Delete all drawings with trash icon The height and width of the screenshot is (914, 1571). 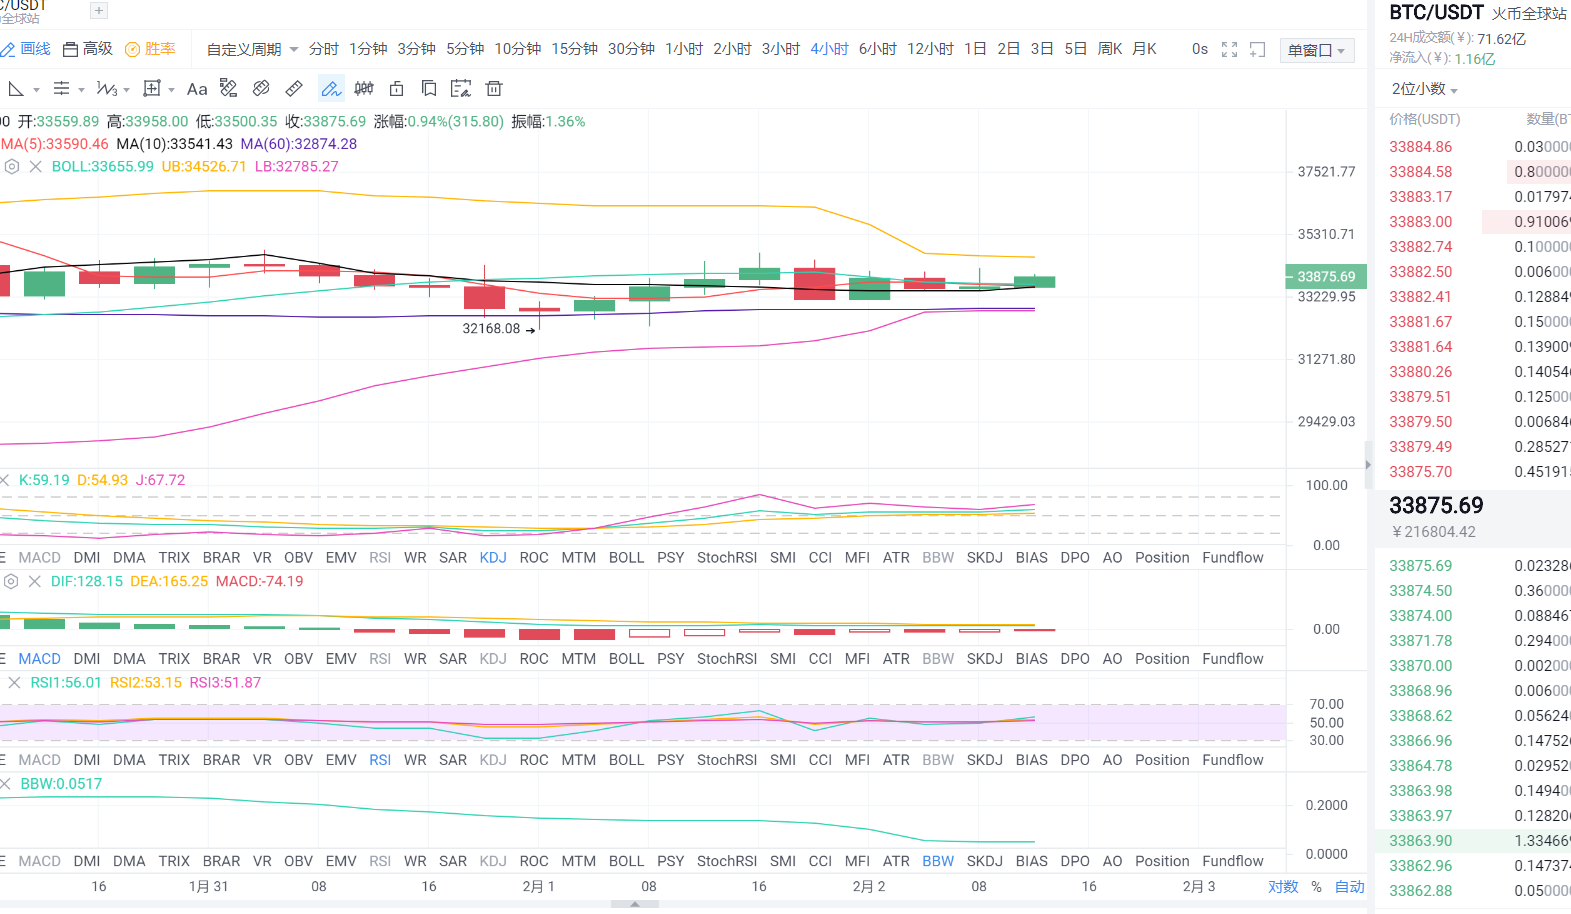coord(494,89)
